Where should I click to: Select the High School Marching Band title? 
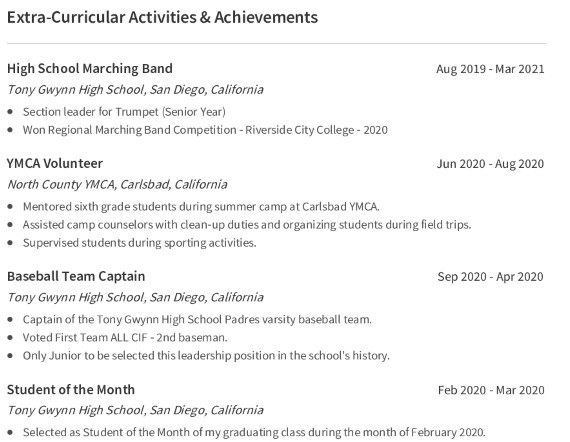pyautogui.click(x=90, y=69)
